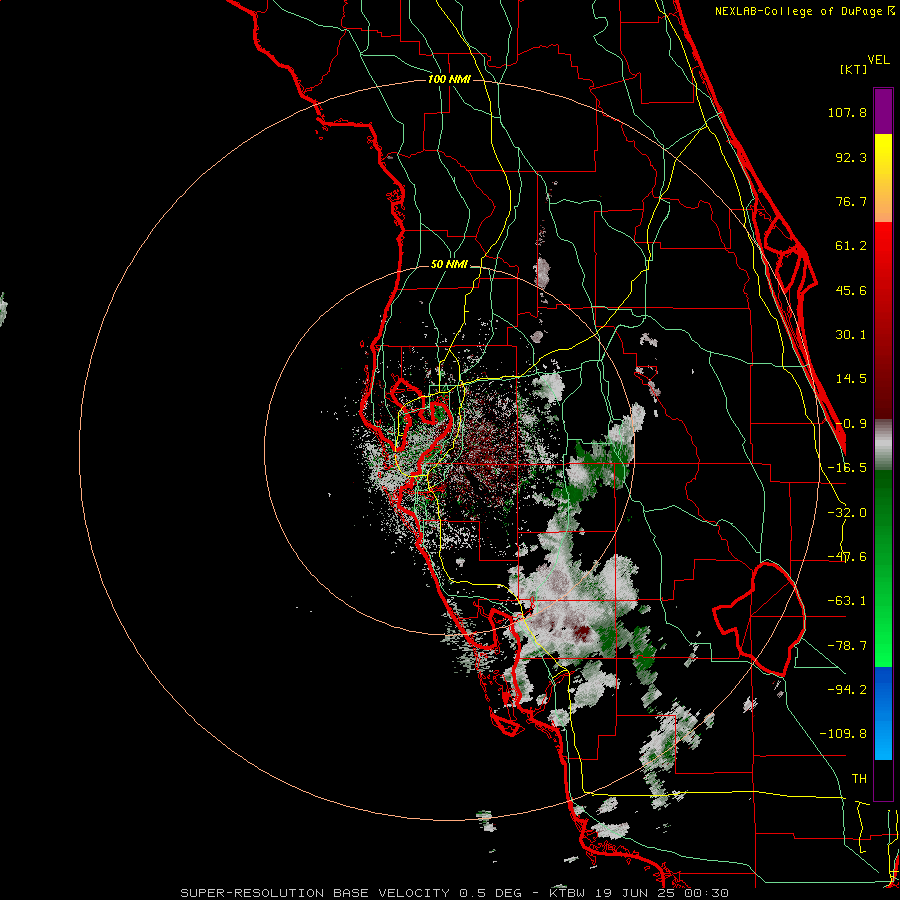This screenshot has height=900, width=900.
Task: Click the [KT] units label
Action: tap(854, 69)
